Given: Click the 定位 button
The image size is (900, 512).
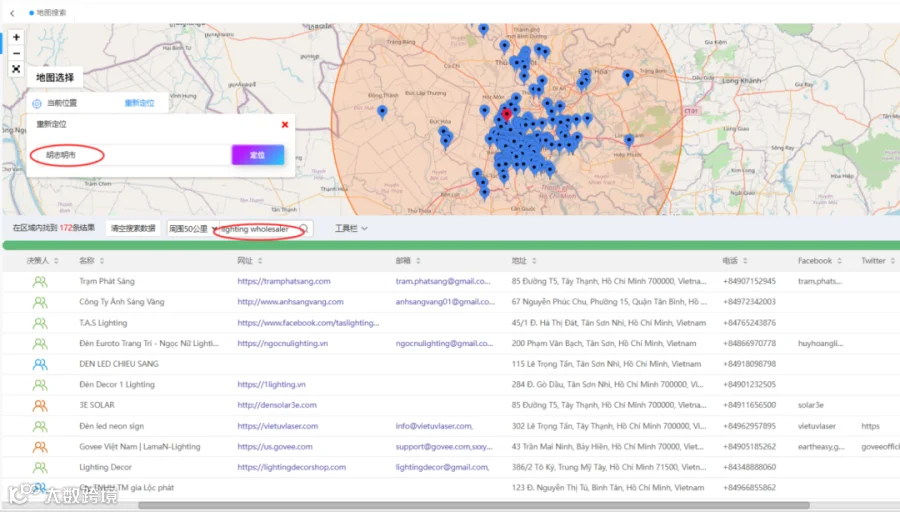Looking at the screenshot, I should tap(258, 155).
